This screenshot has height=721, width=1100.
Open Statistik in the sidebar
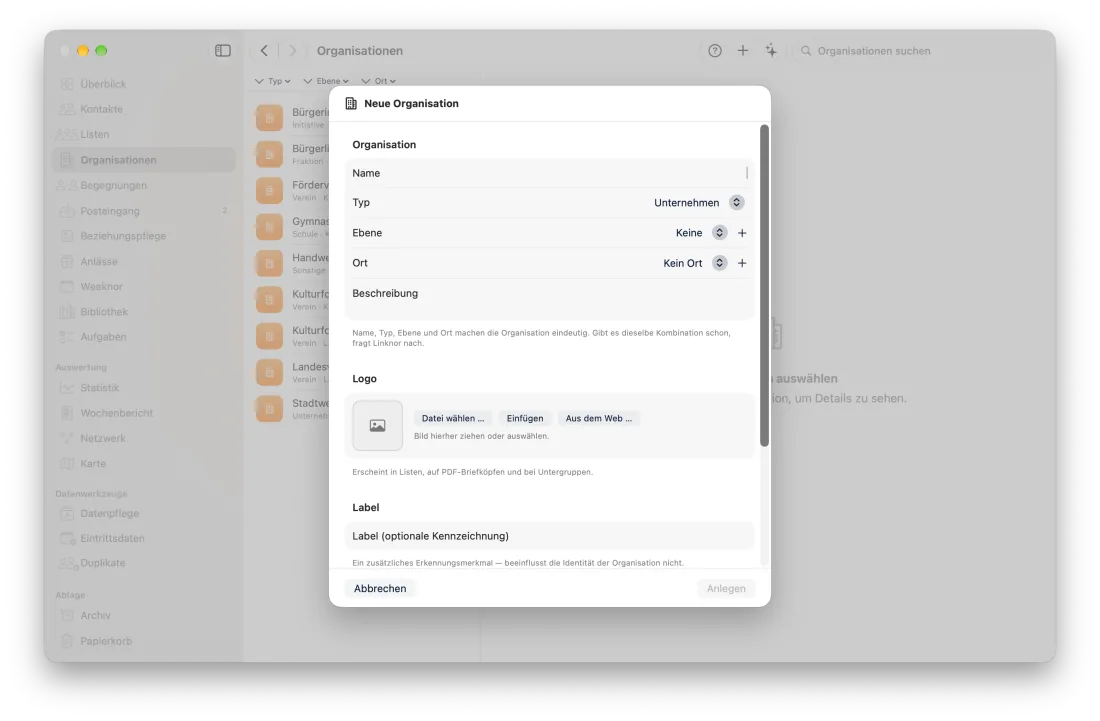(x=144, y=388)
